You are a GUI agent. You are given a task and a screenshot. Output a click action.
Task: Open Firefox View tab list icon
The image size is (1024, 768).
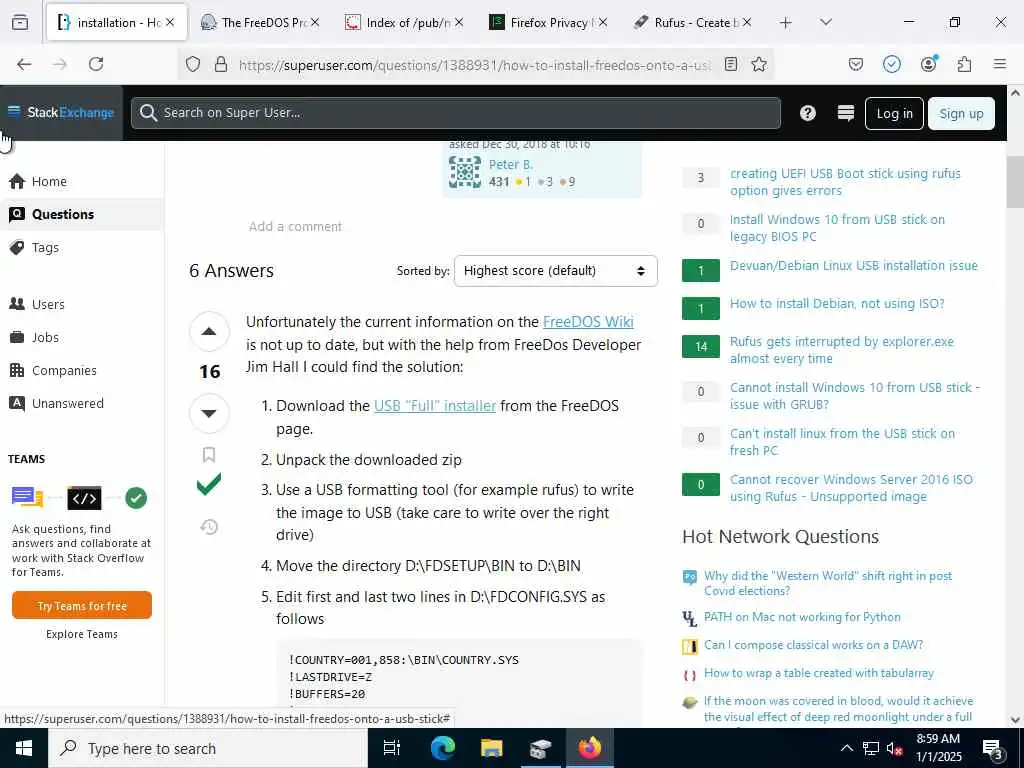click(20, 22)
